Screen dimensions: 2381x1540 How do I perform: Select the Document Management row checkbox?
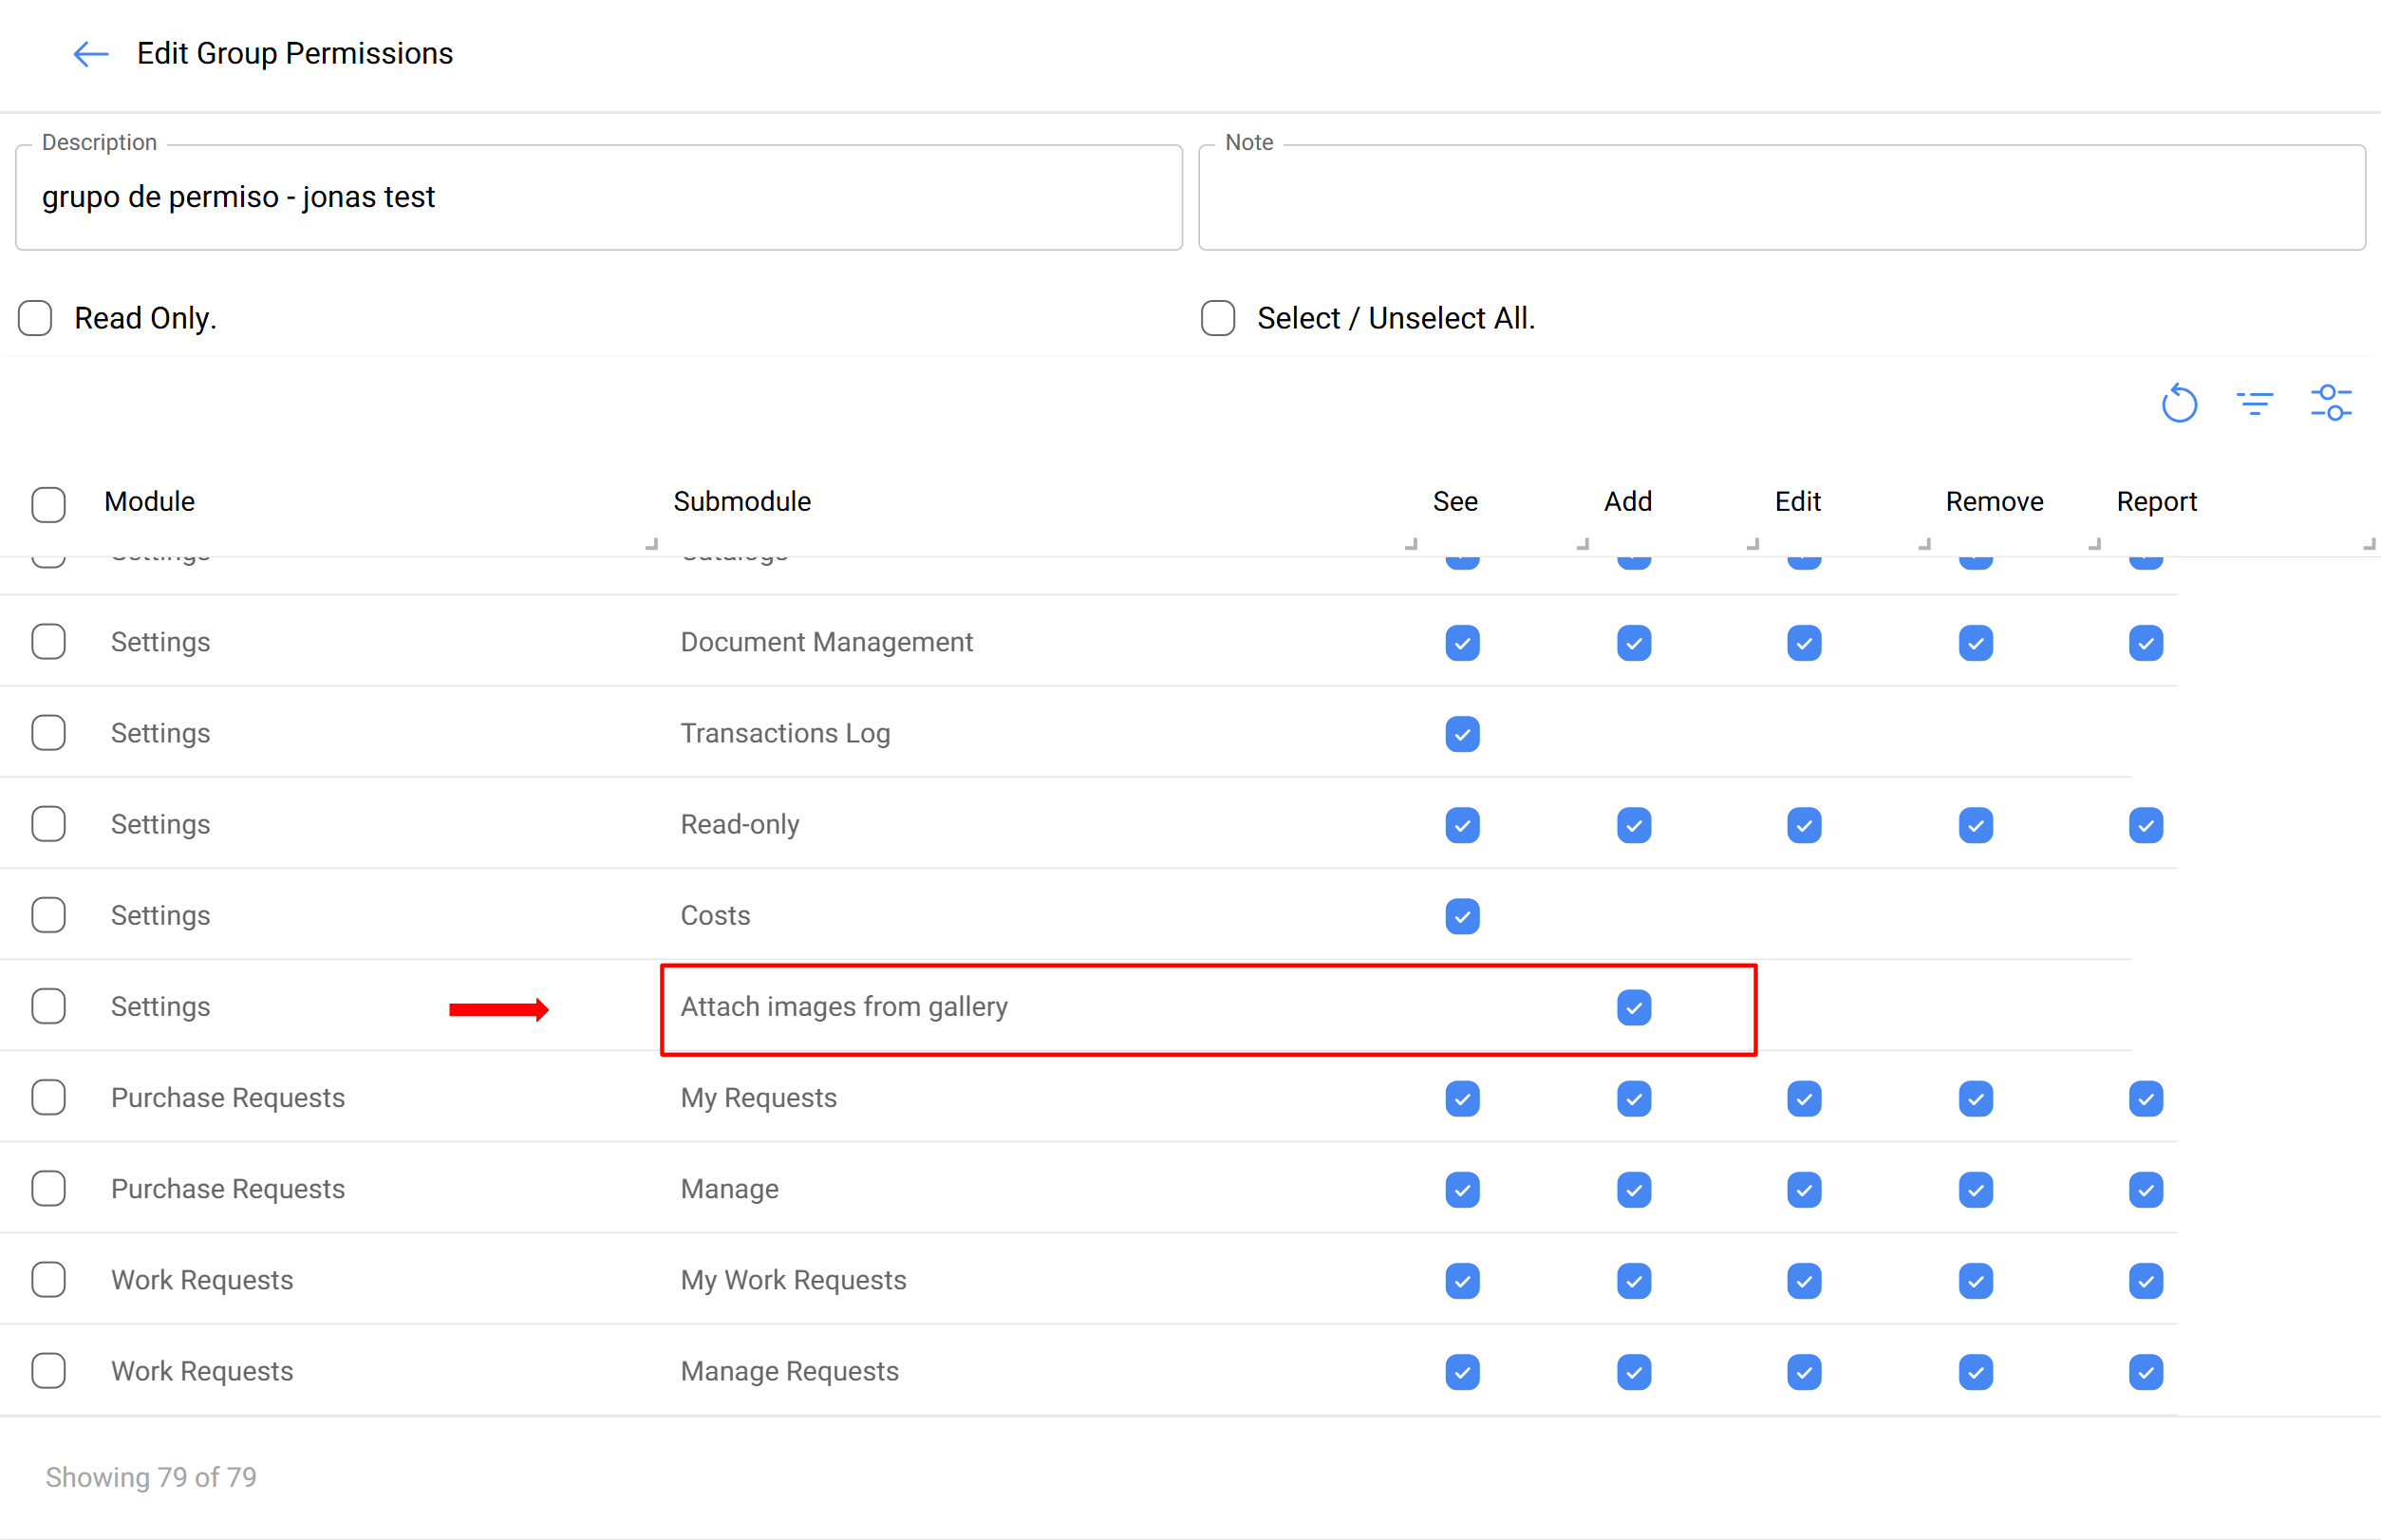click(48, 642)
